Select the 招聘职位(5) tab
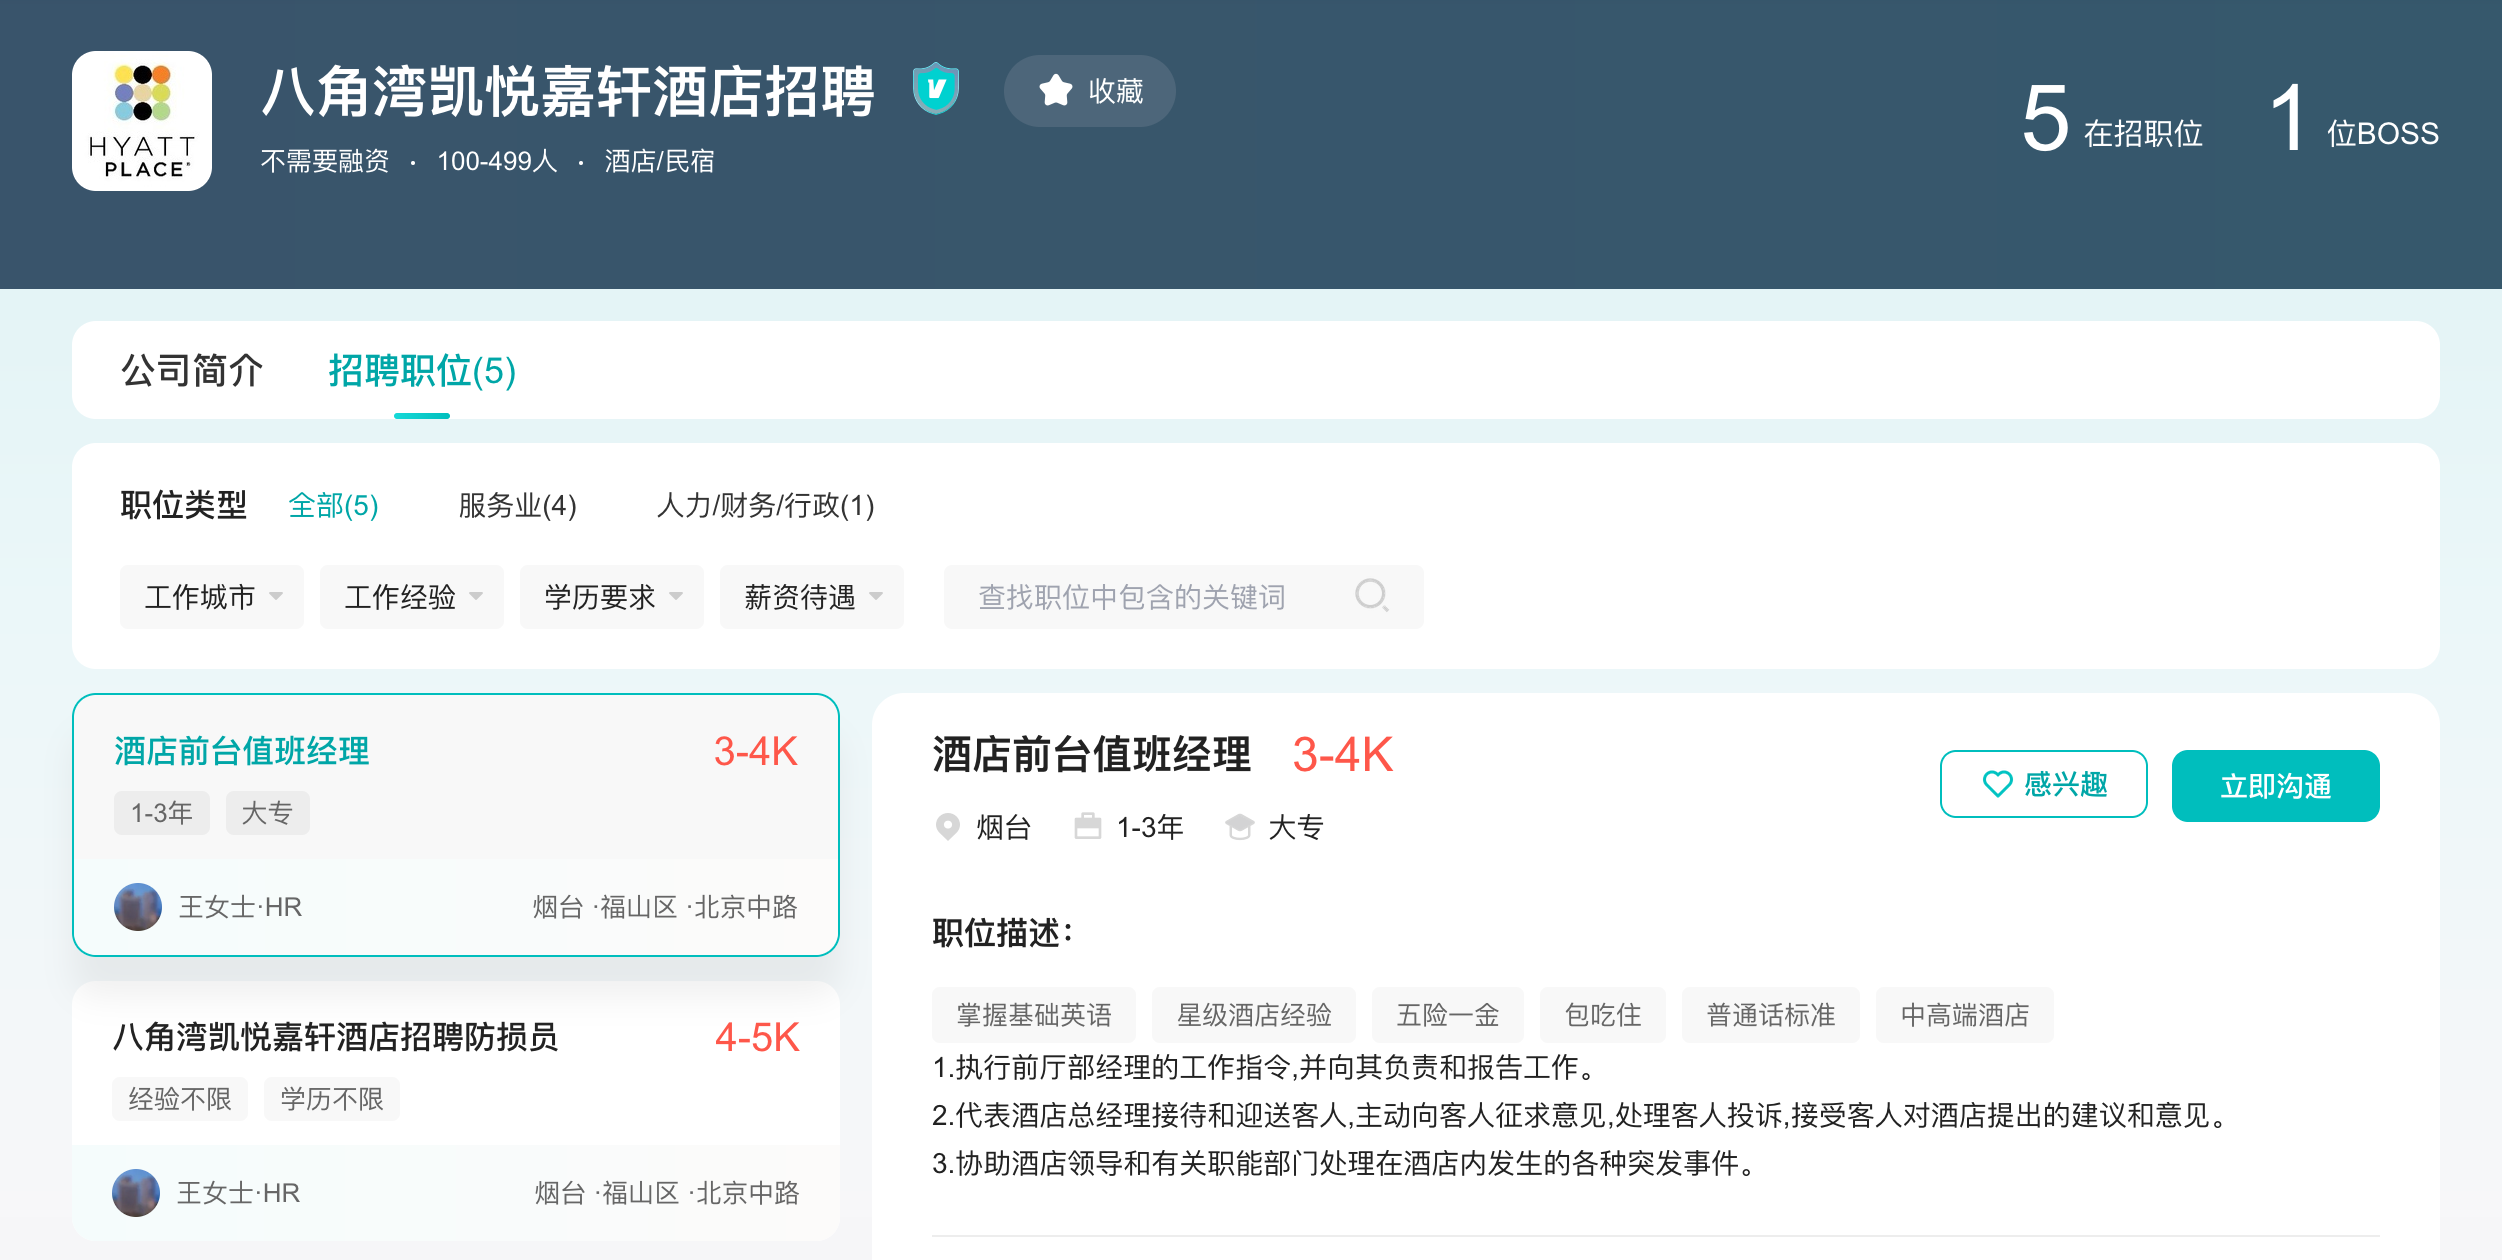 tap(422, 371)
